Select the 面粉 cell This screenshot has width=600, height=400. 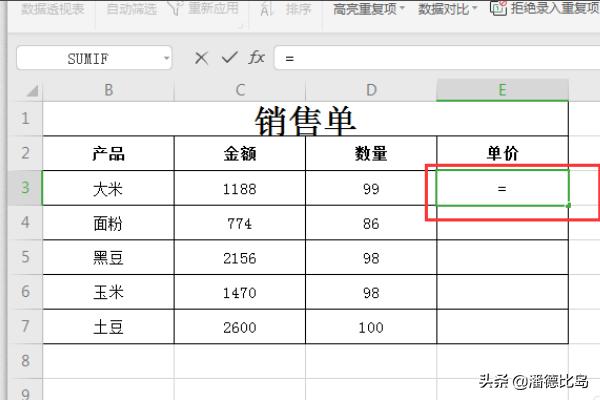[x=109, y=223]
